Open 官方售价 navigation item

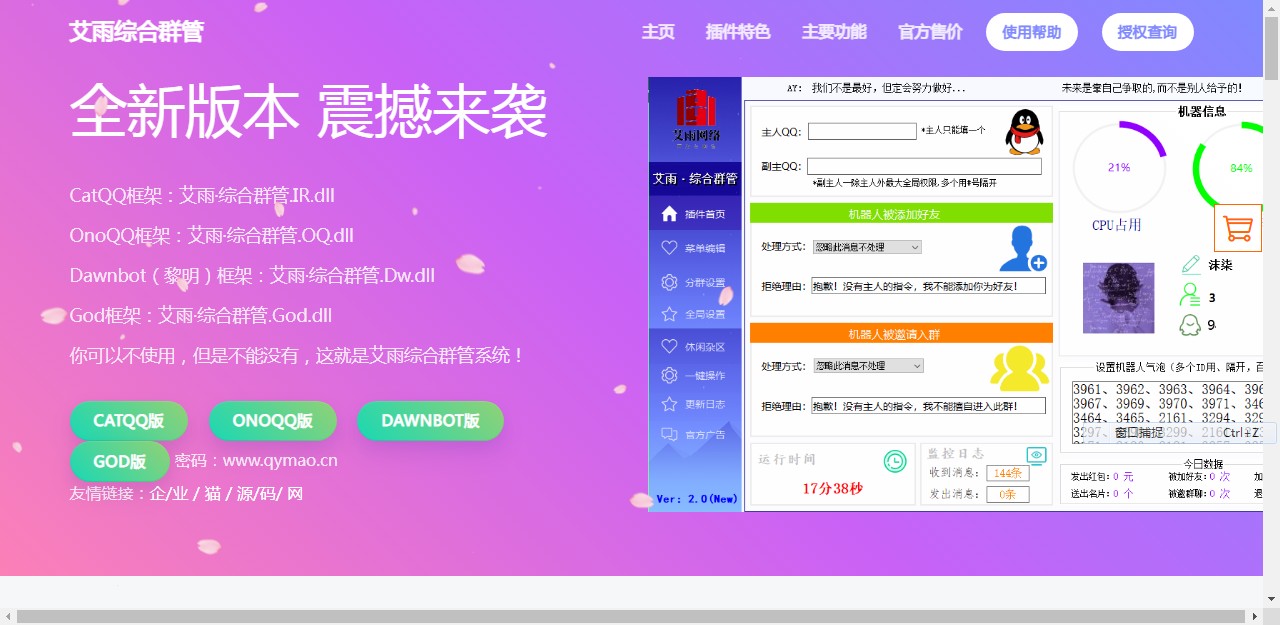pyautogui.click(x=930, y=32)
